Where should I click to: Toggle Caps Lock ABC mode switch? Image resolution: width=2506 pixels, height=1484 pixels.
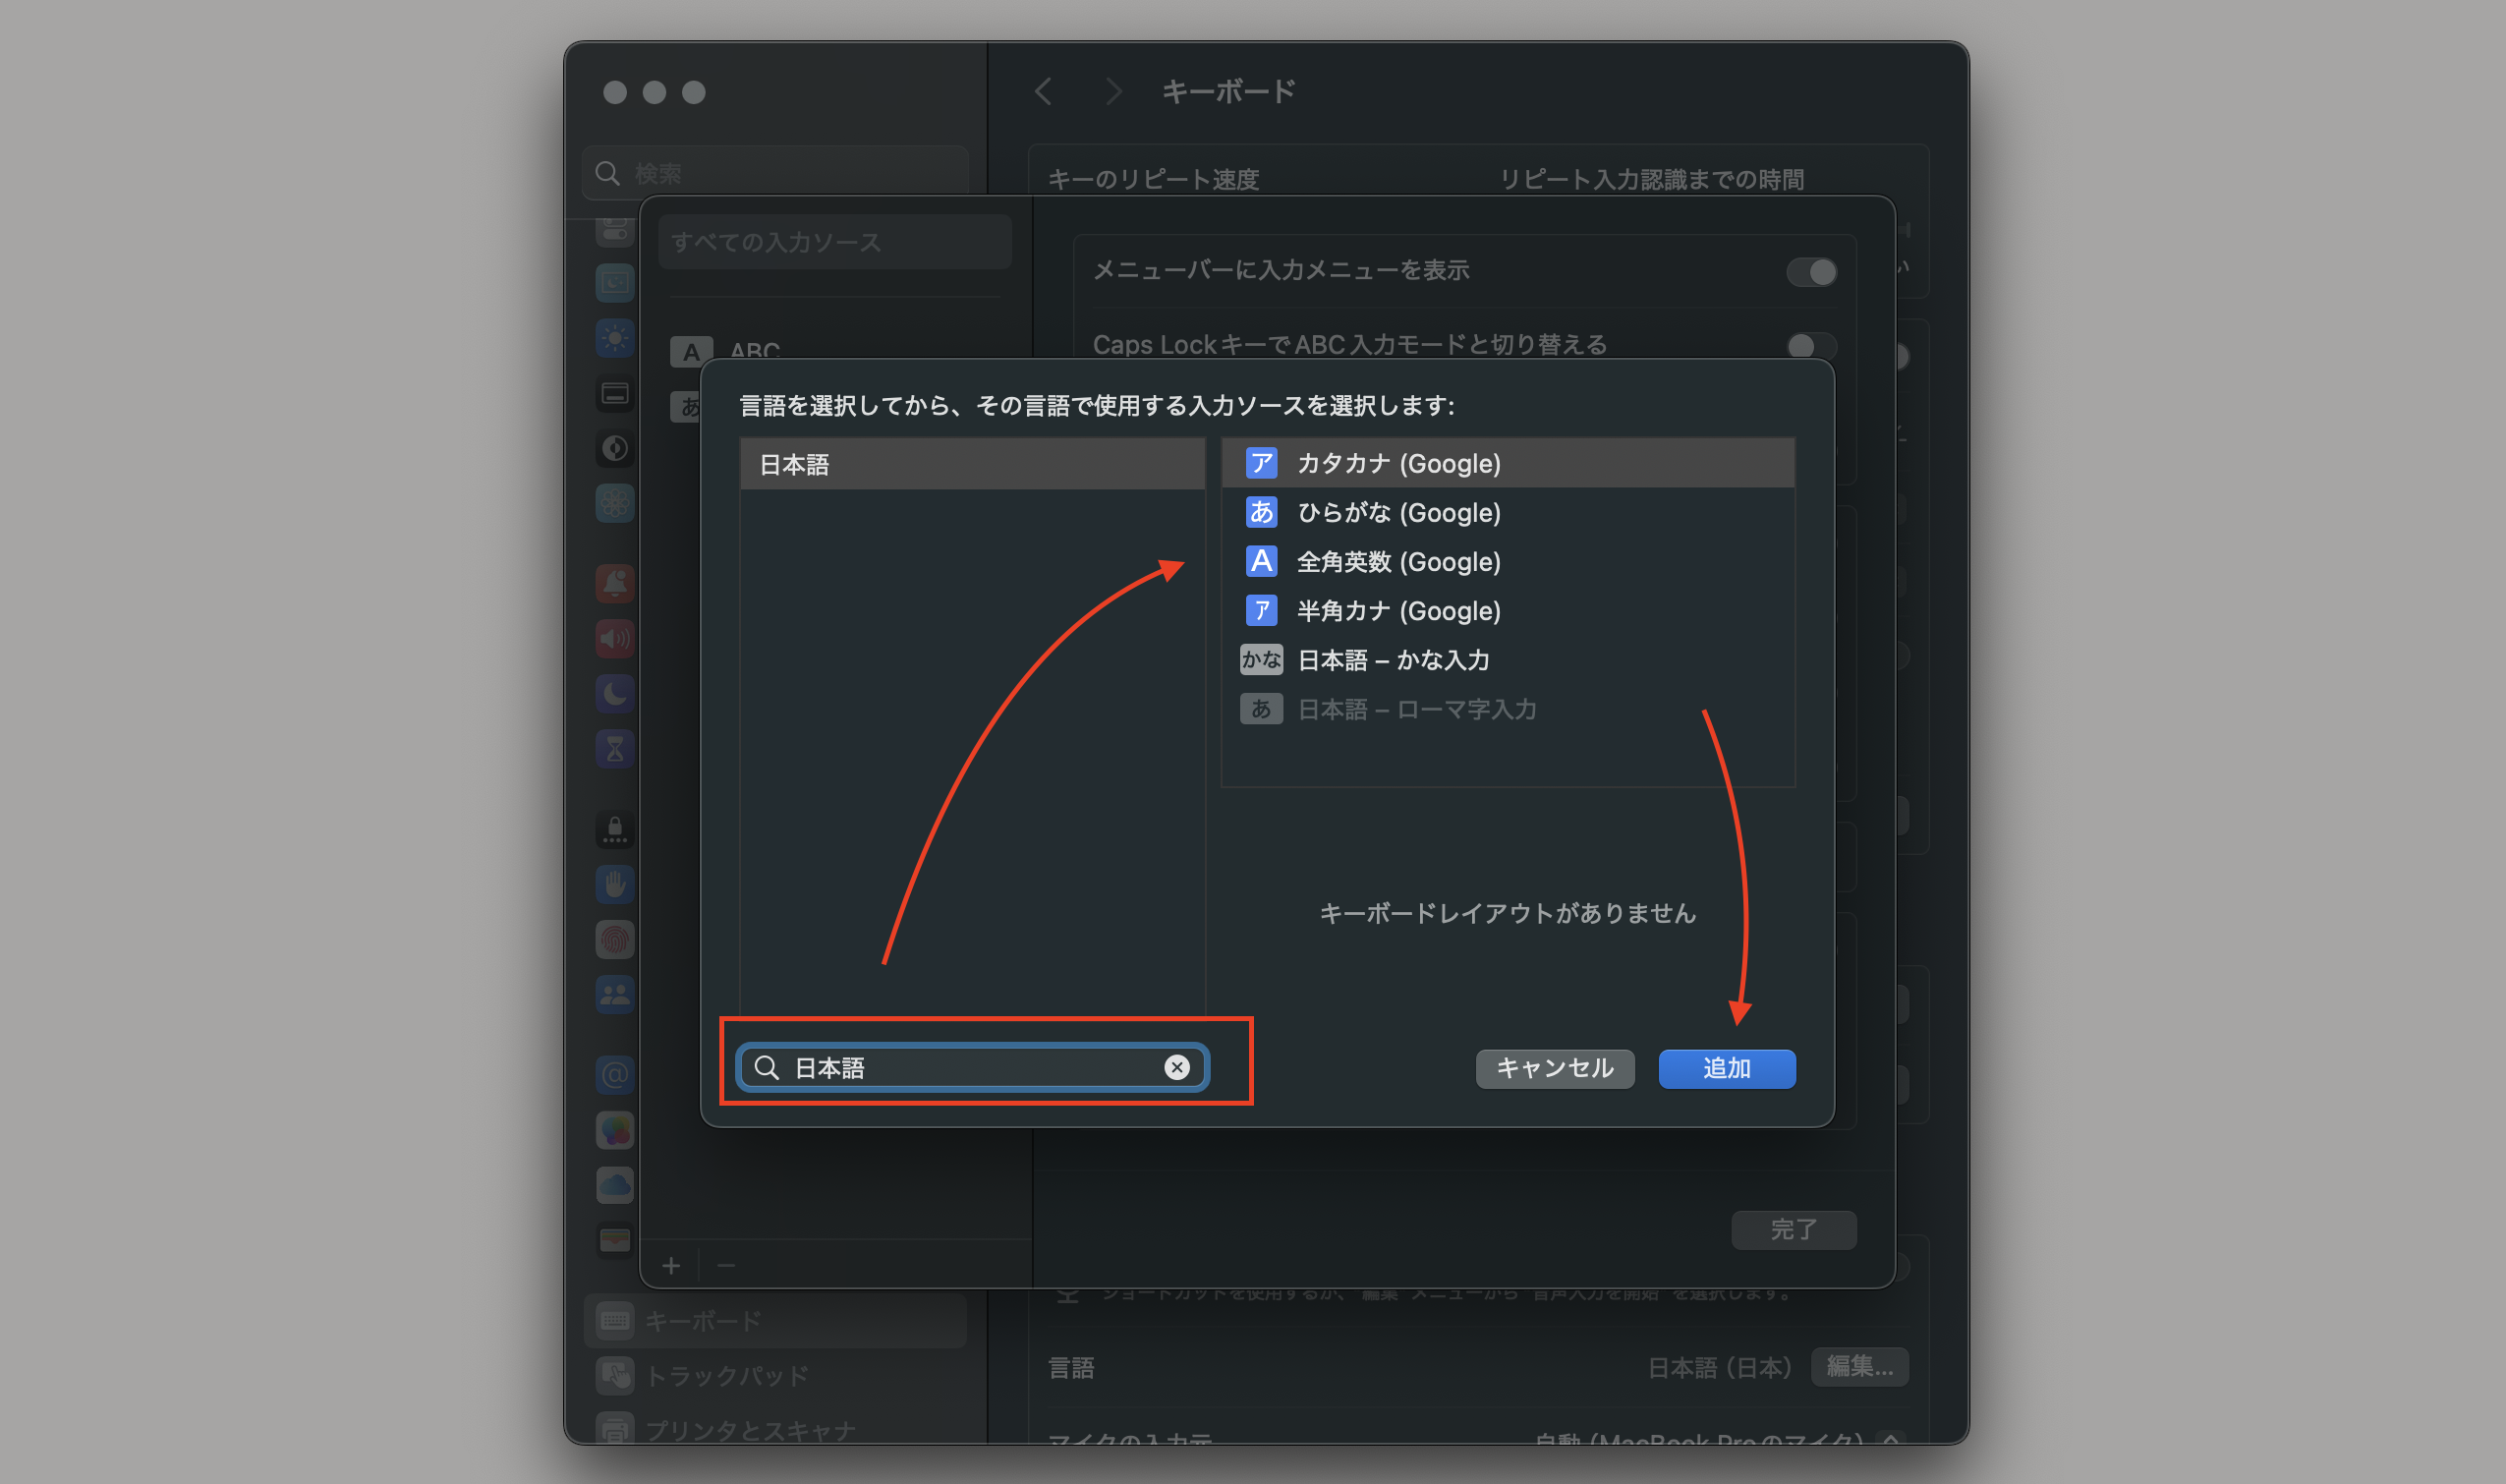pyautogui.click(x=1811, y=346)
